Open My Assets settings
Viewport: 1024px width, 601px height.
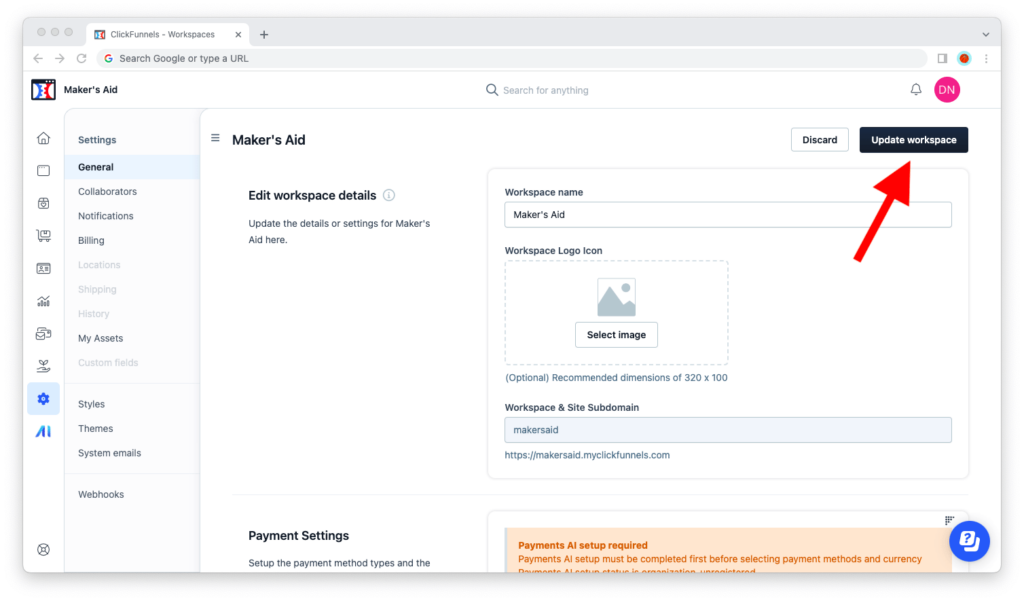[101, 338]
